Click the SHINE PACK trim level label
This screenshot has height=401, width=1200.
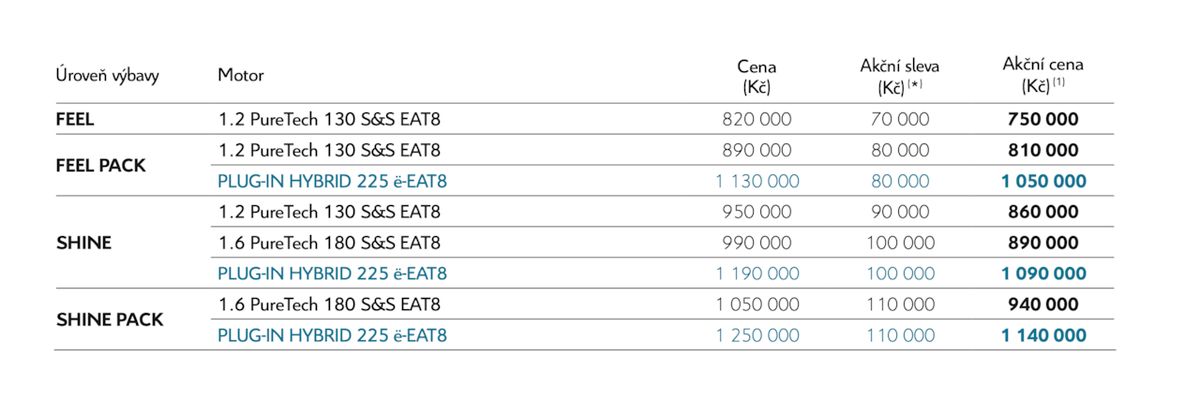[x=109, y=320]
